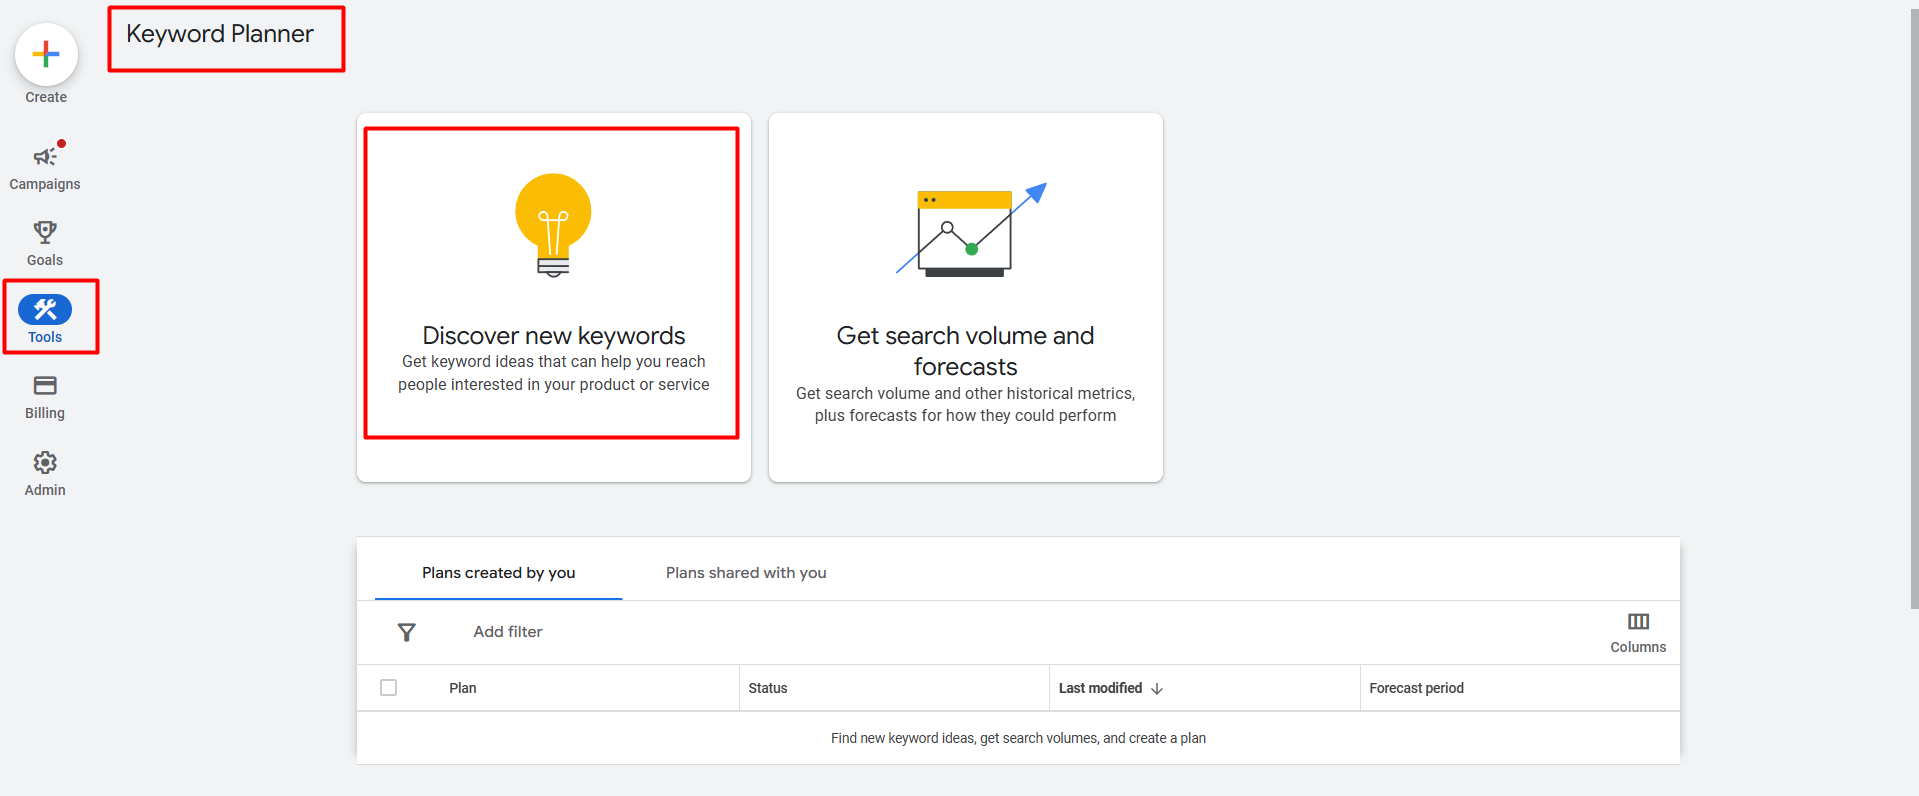Click the forecast chart illustration
The image size is (1919, 796).
968,230
